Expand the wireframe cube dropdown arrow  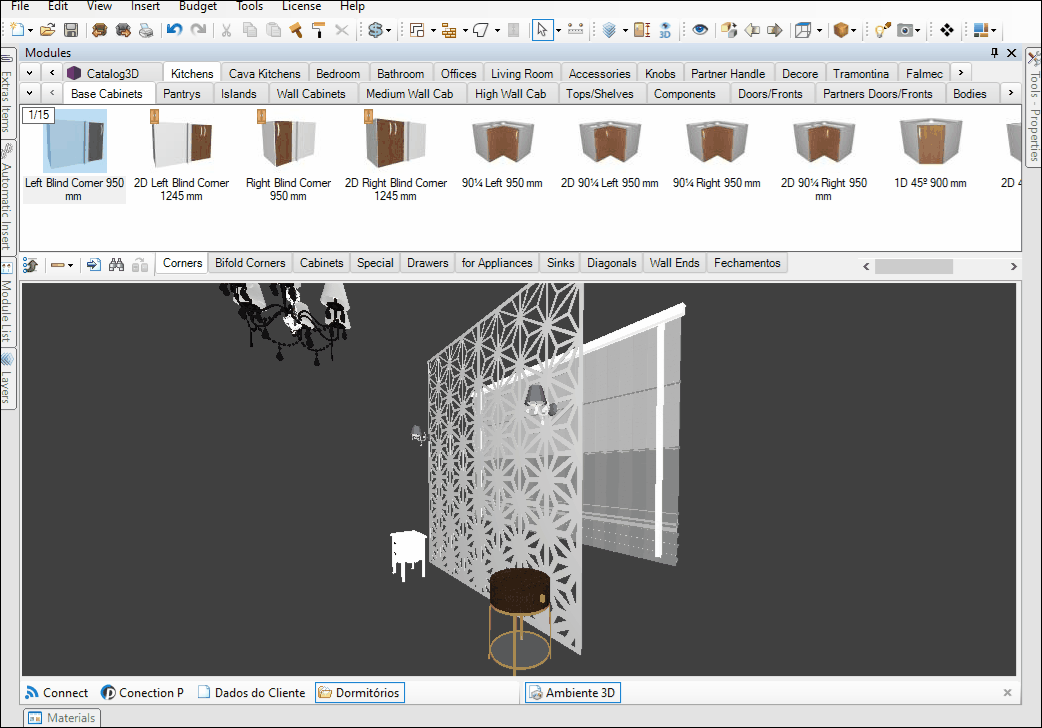click(x=819, y=31)
